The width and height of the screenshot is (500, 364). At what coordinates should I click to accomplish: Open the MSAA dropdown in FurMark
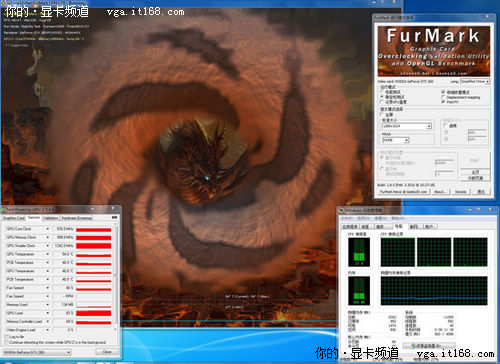(395, 140)
